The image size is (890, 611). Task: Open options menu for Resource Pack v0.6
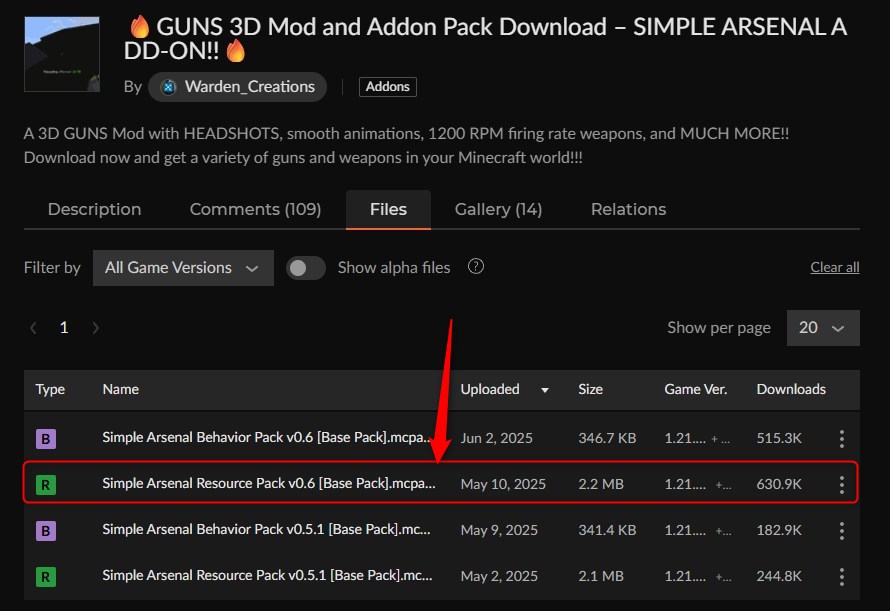(x=841, y=484)
